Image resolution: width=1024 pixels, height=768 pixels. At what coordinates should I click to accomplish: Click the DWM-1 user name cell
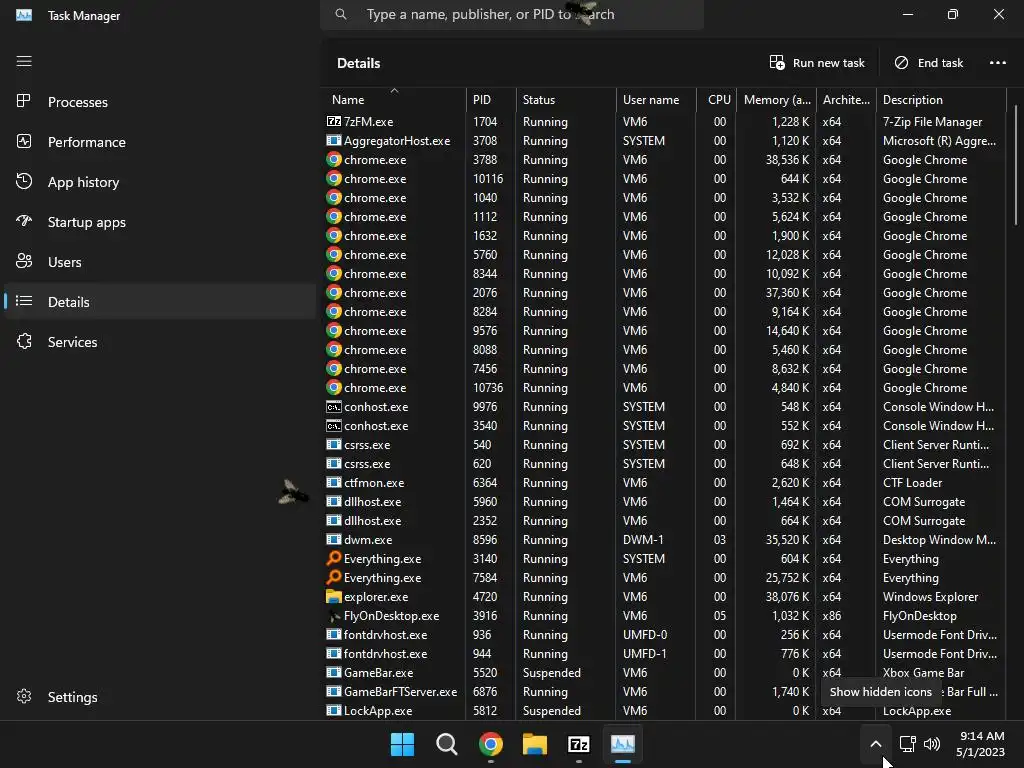(x=643, y=539)
